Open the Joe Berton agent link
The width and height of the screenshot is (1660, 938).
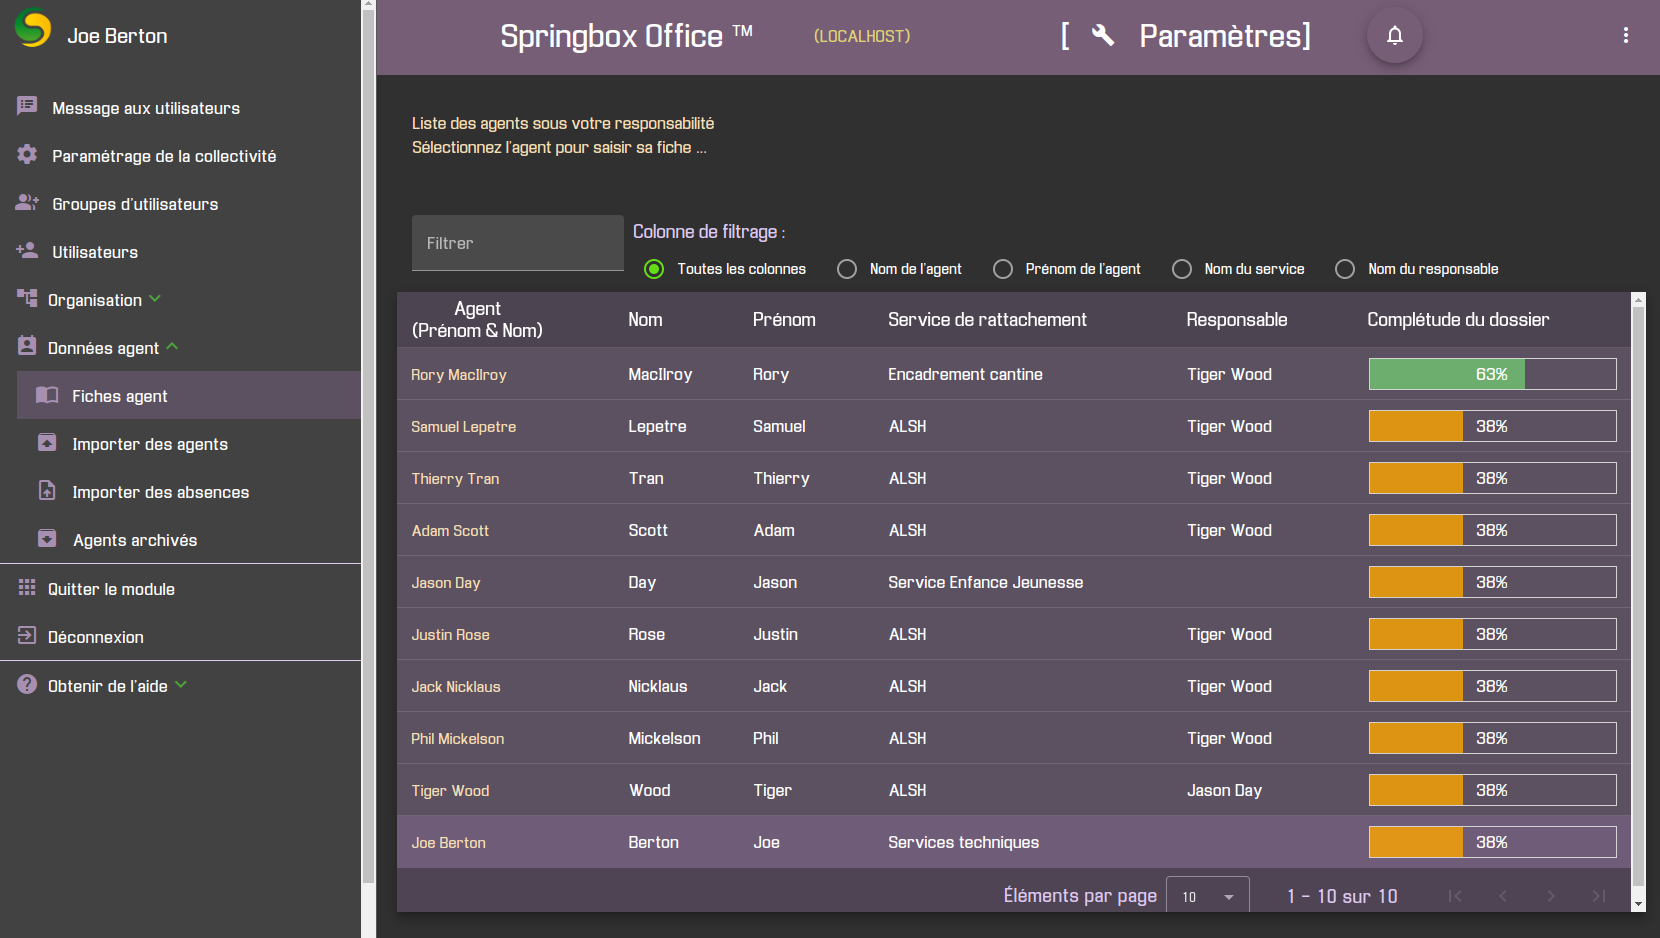point(448,843)
